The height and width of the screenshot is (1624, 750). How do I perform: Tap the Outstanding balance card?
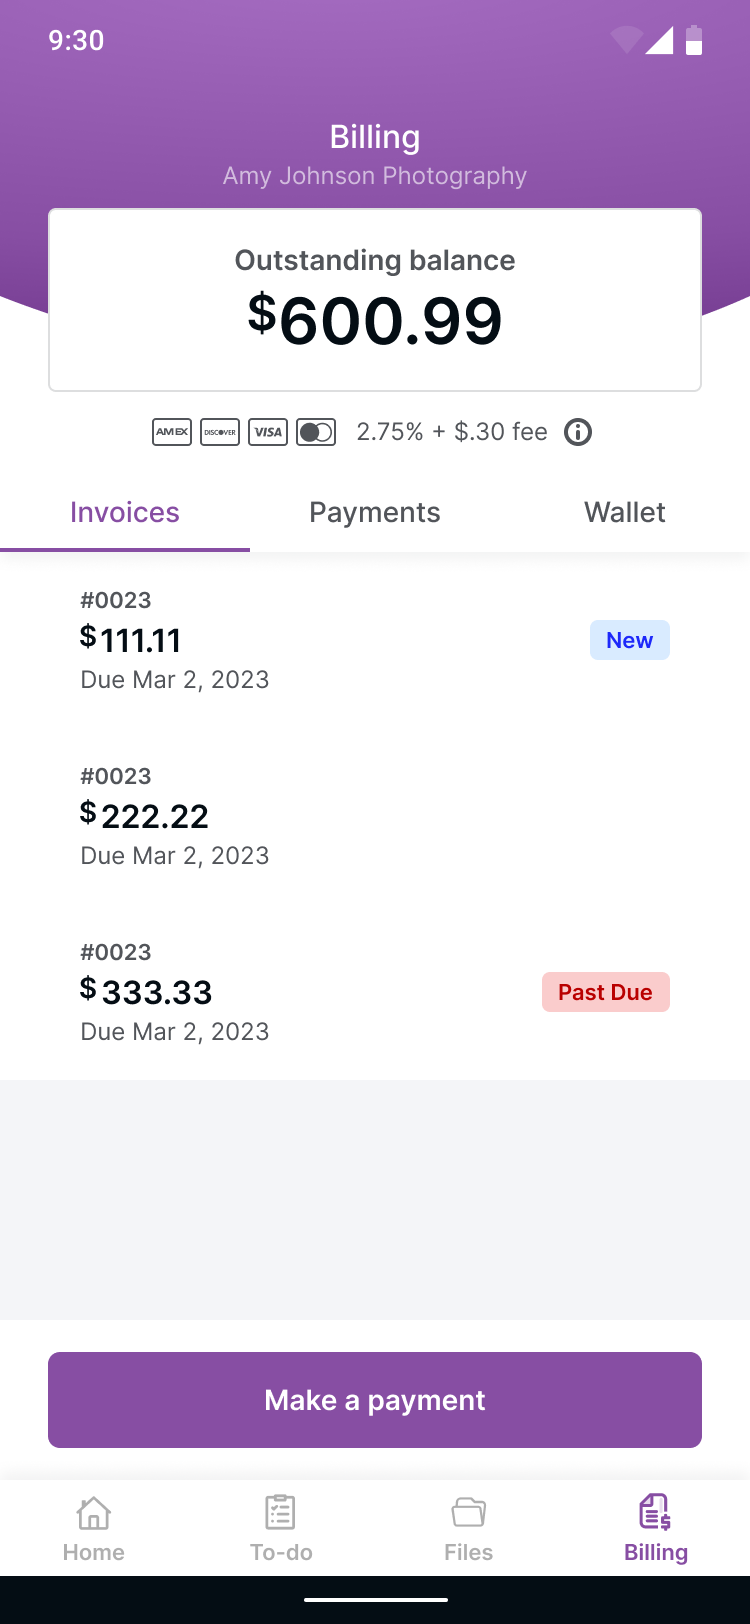point(375,300)
